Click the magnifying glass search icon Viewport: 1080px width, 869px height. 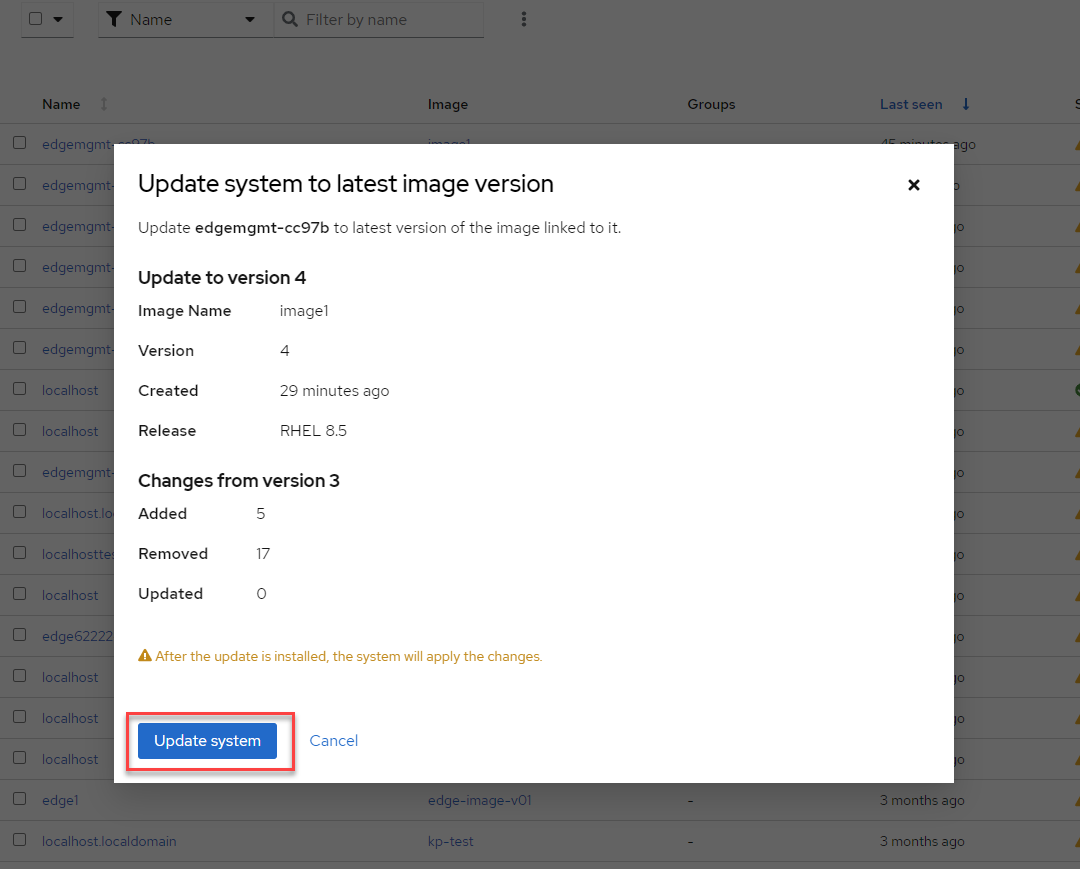[290, 20]
